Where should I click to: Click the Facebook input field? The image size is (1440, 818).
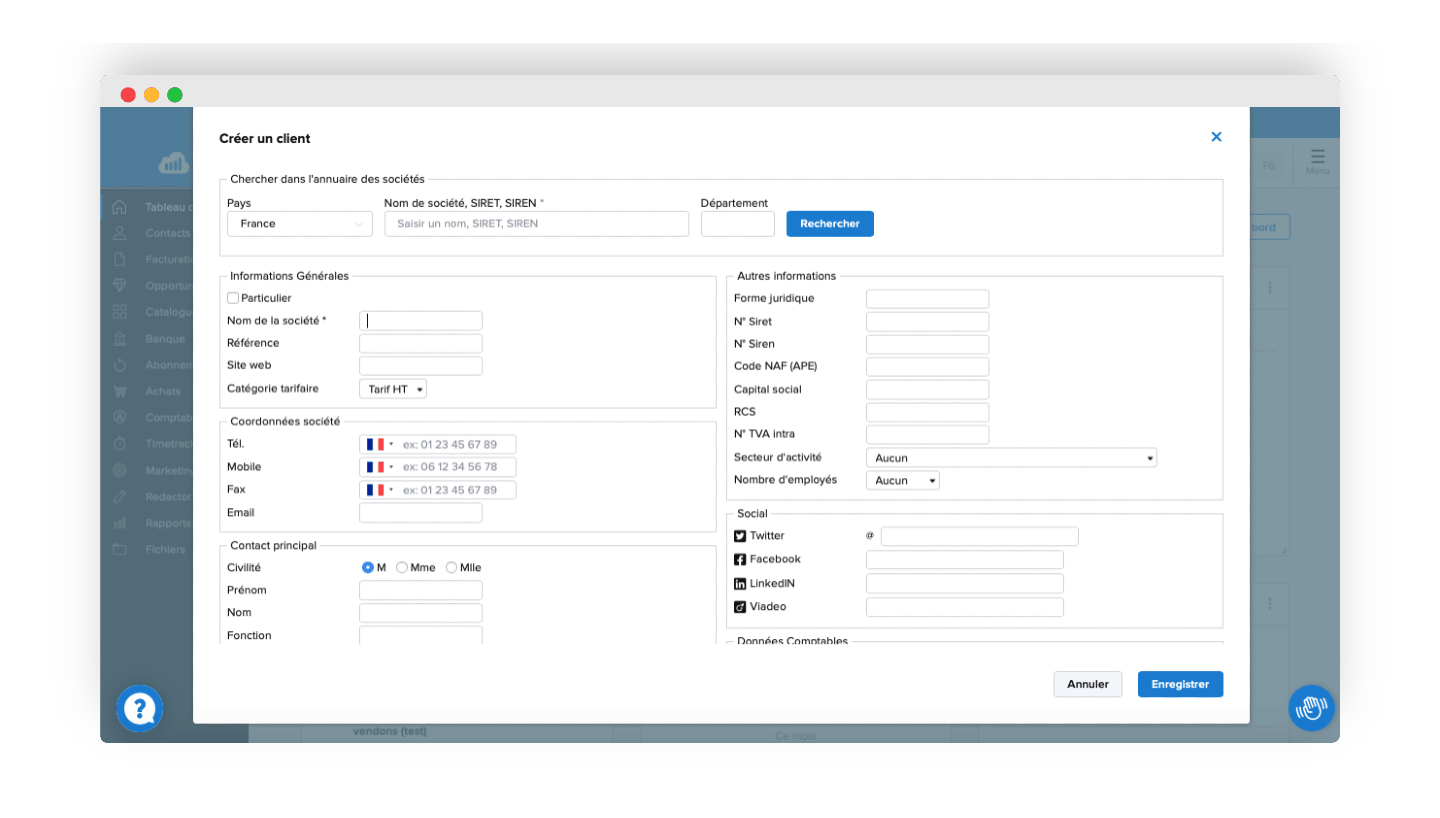(x=965, y=560)
